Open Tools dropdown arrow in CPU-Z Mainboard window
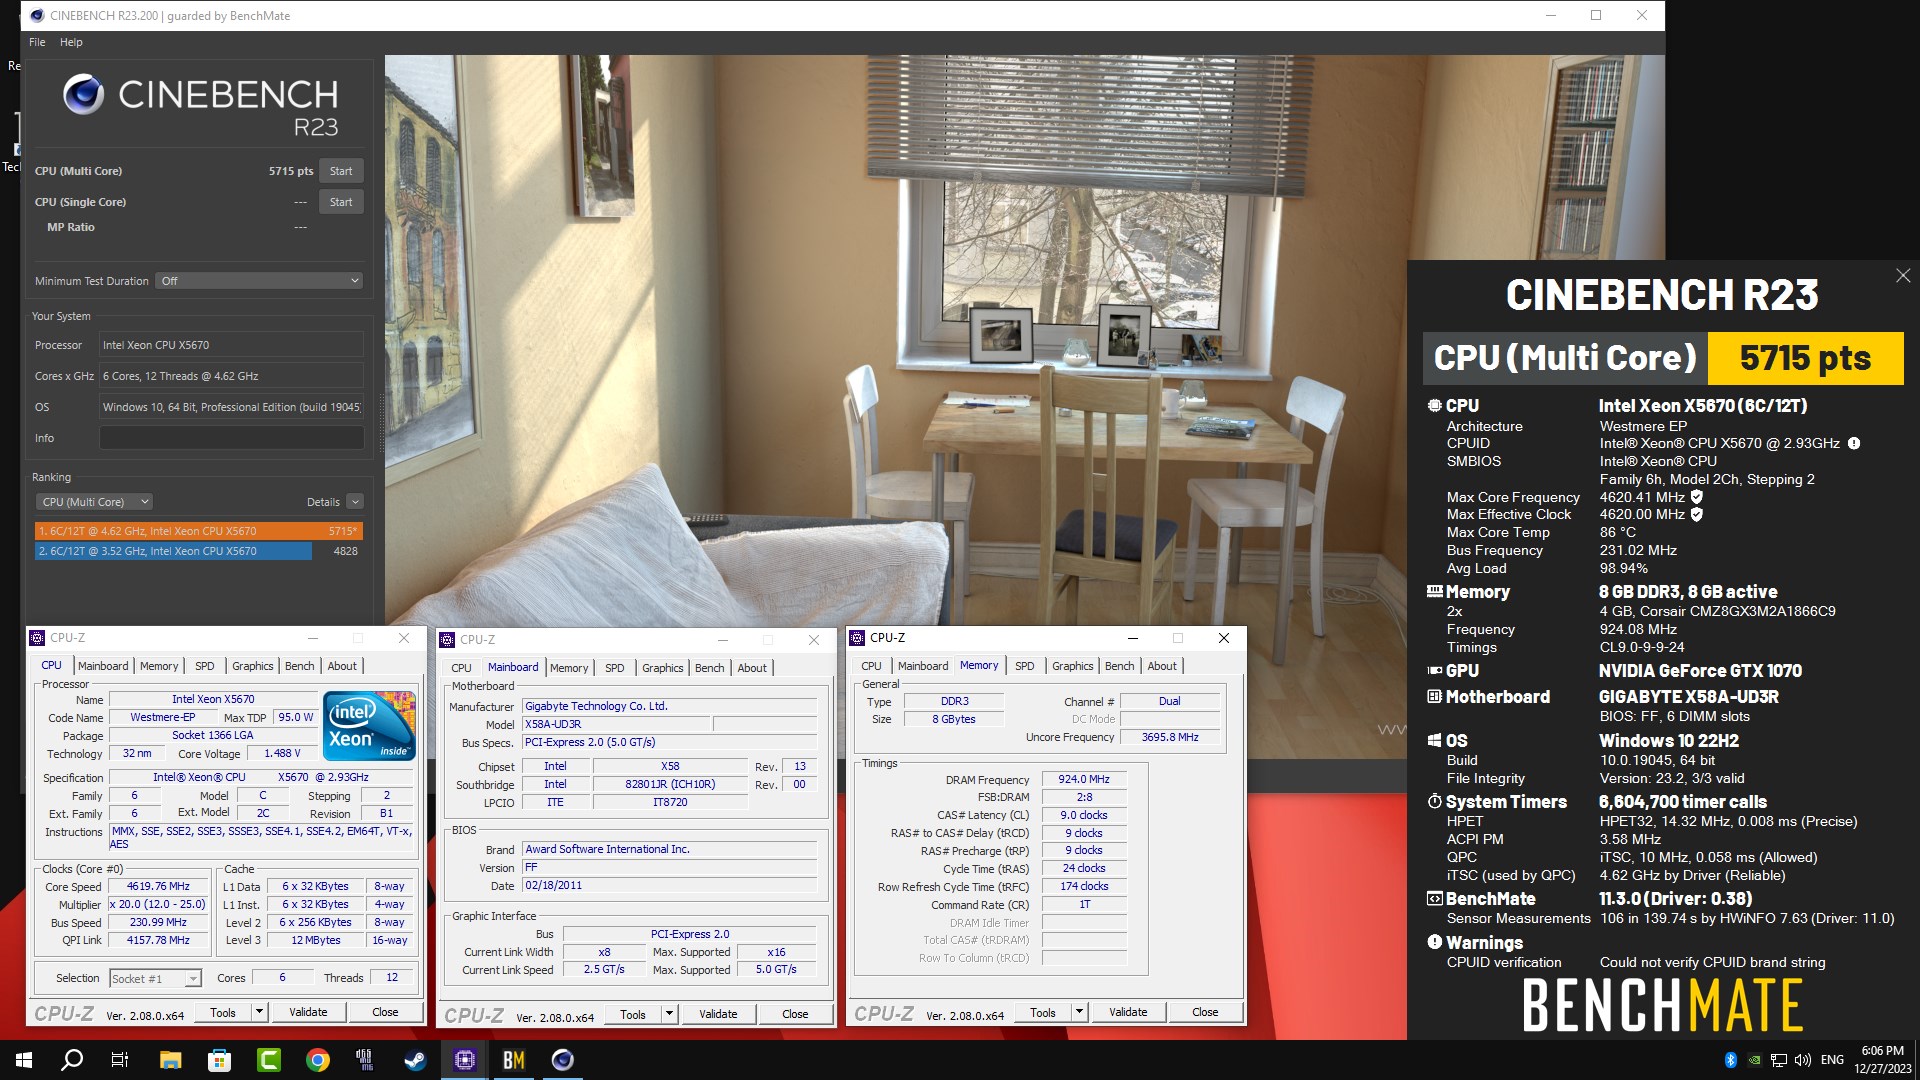 click(668, 1014)
